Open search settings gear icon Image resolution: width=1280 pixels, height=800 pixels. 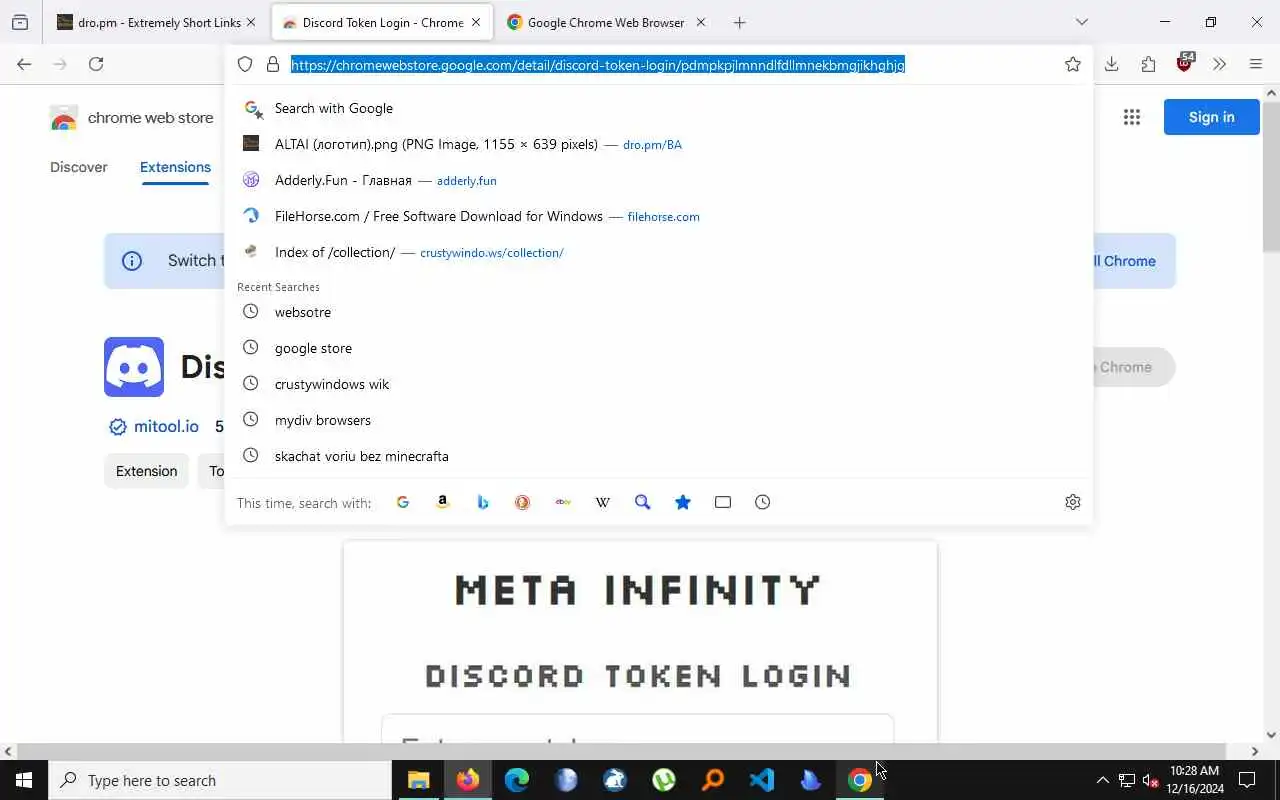click(1073, 502)
